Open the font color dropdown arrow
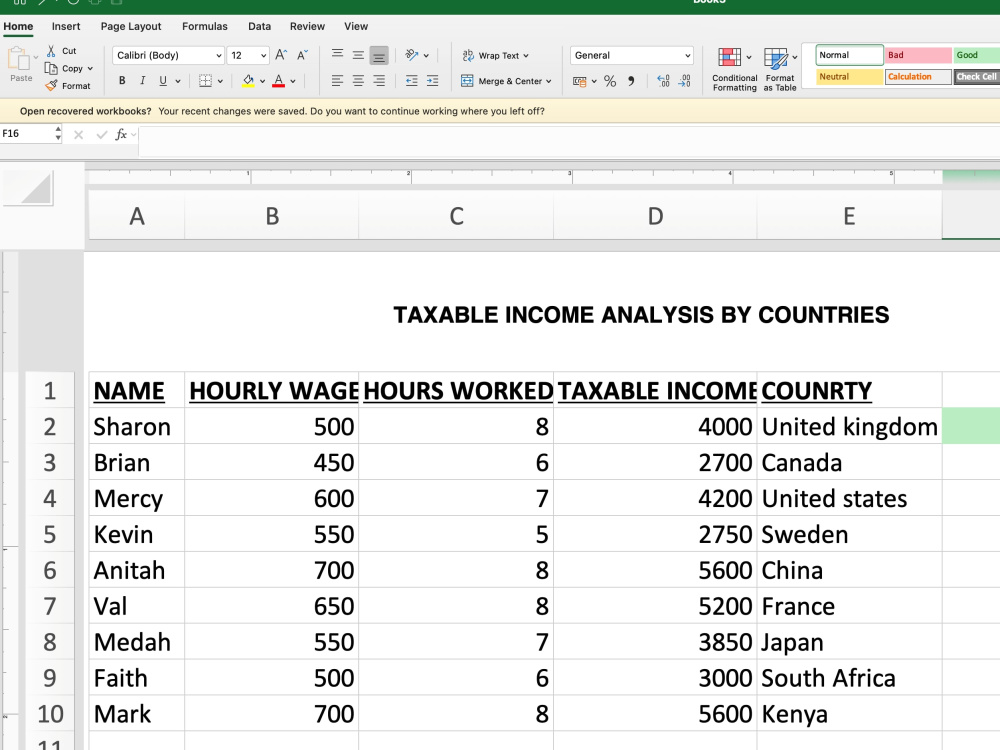The image size is (1000, 750). click(x=293, y=81)
